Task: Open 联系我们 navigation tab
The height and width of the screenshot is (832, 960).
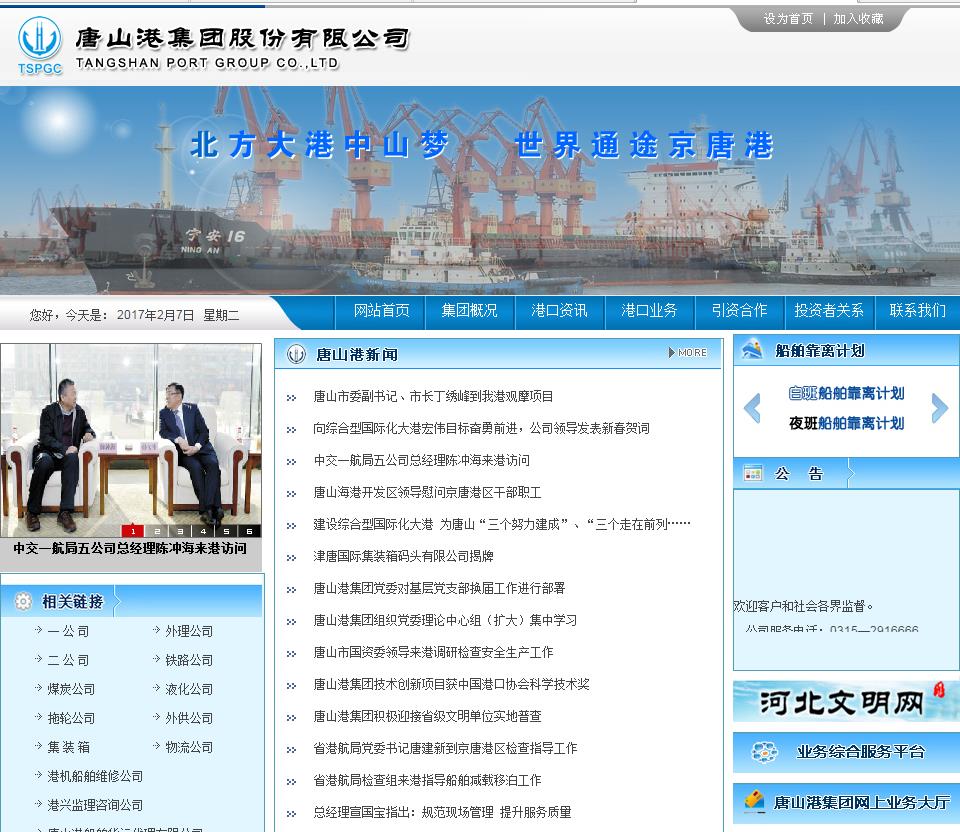Action: point(917,310)
